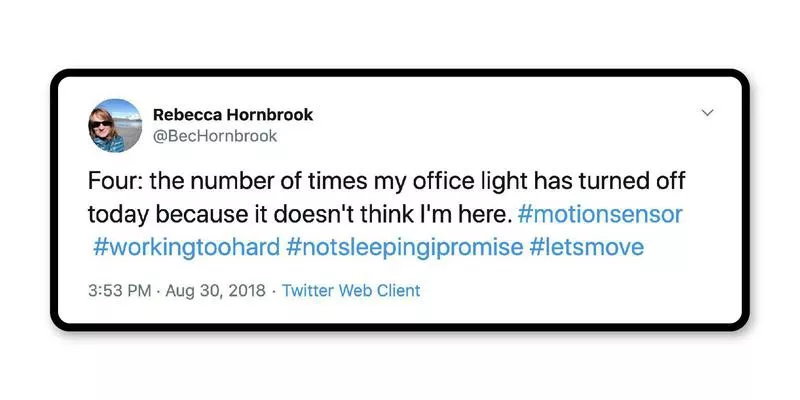Viewport: 800px width, 400px height.
Task: Open the tweet options chevron menu
Action: tap(708, 113)
